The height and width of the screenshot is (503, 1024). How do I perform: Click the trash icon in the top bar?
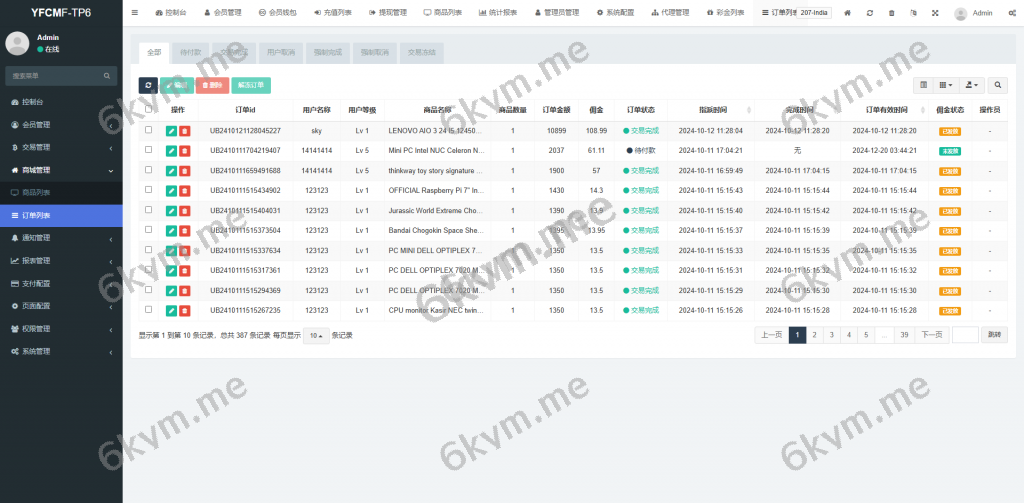(891, 13)
